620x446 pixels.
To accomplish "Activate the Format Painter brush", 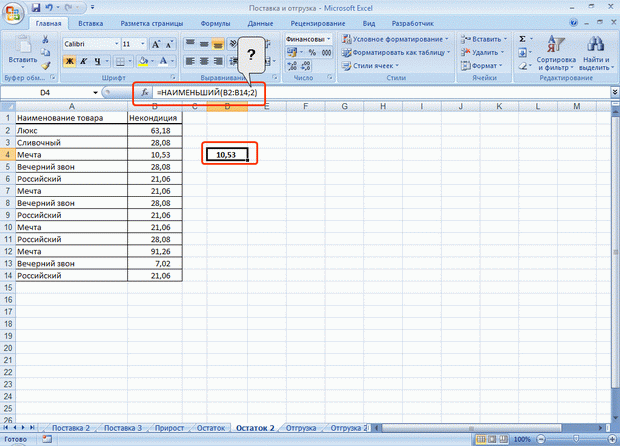I will (45, 66).
